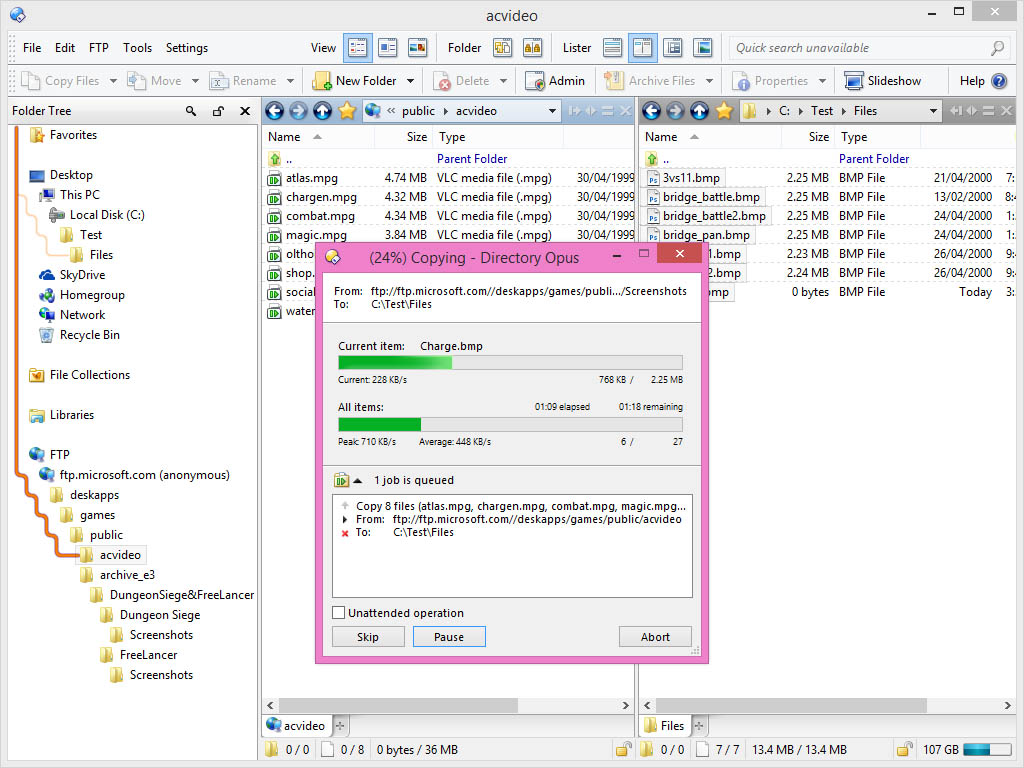Screen dimensions: 1024x768
Task: Select single-pane Lister layout icon
Action: [613, 48]
